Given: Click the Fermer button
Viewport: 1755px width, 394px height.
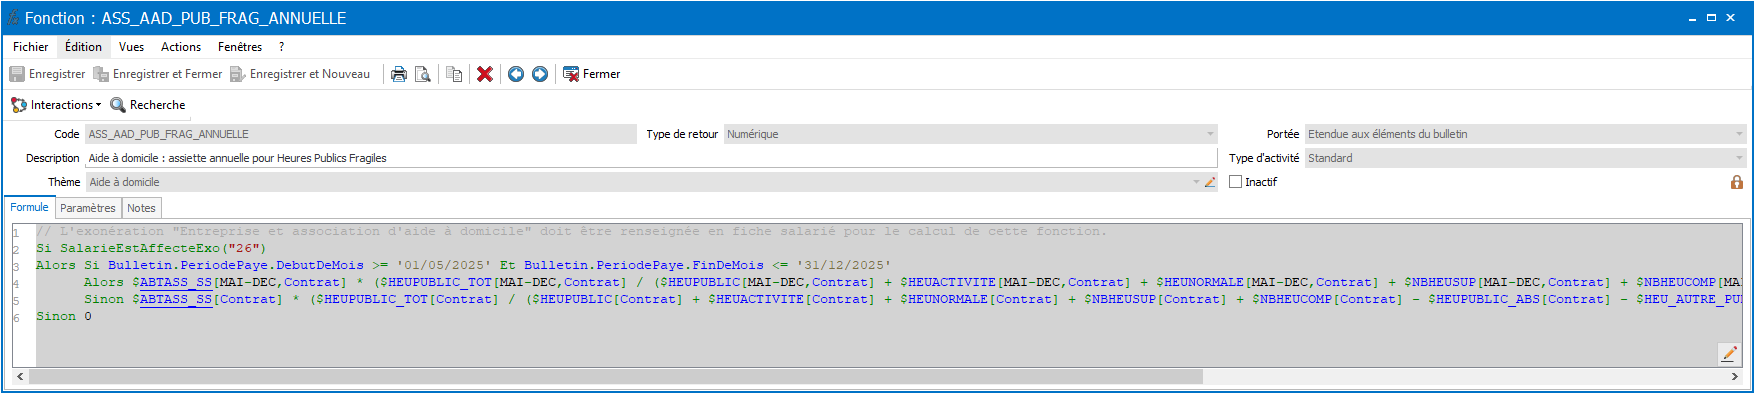Looking at the screenshot, I should pos(592,74).
